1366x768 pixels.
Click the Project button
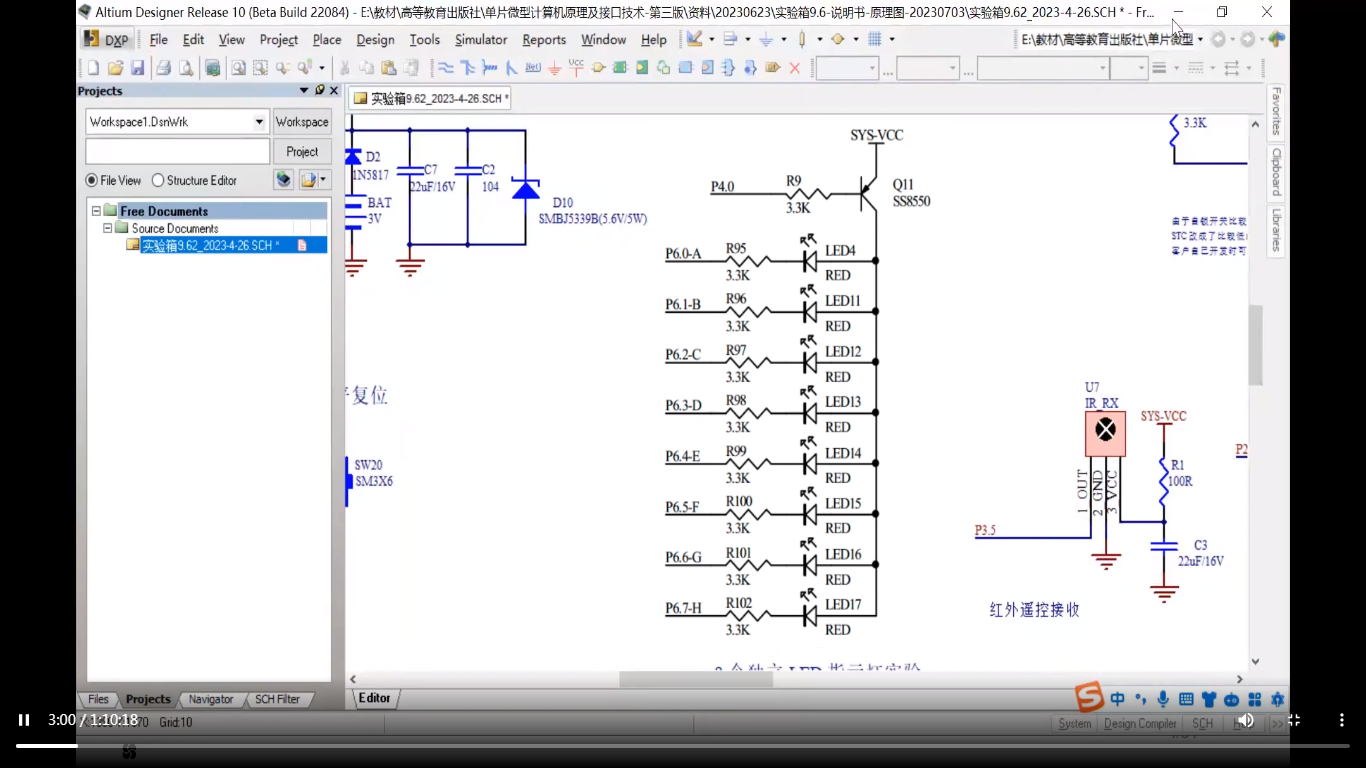302,152
